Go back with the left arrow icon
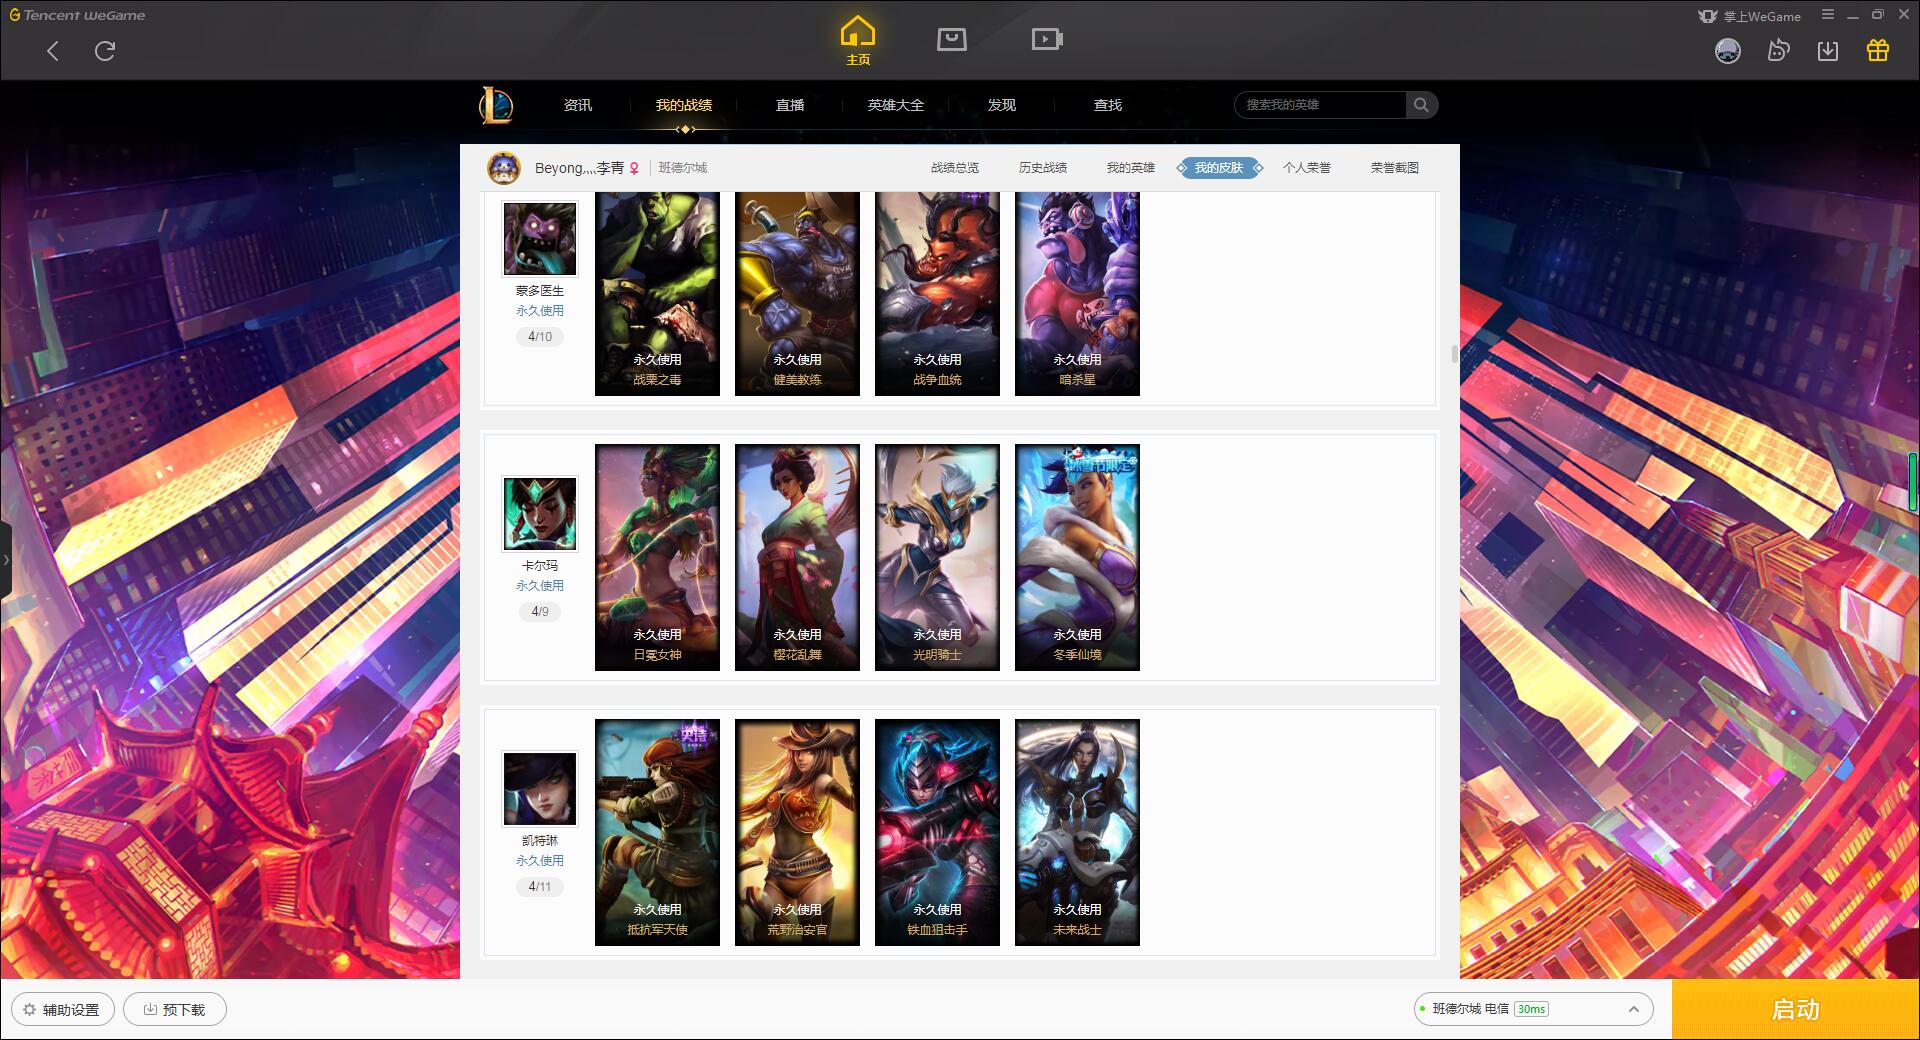This screenshot has height=1040, width=1920. pos(53,51)
